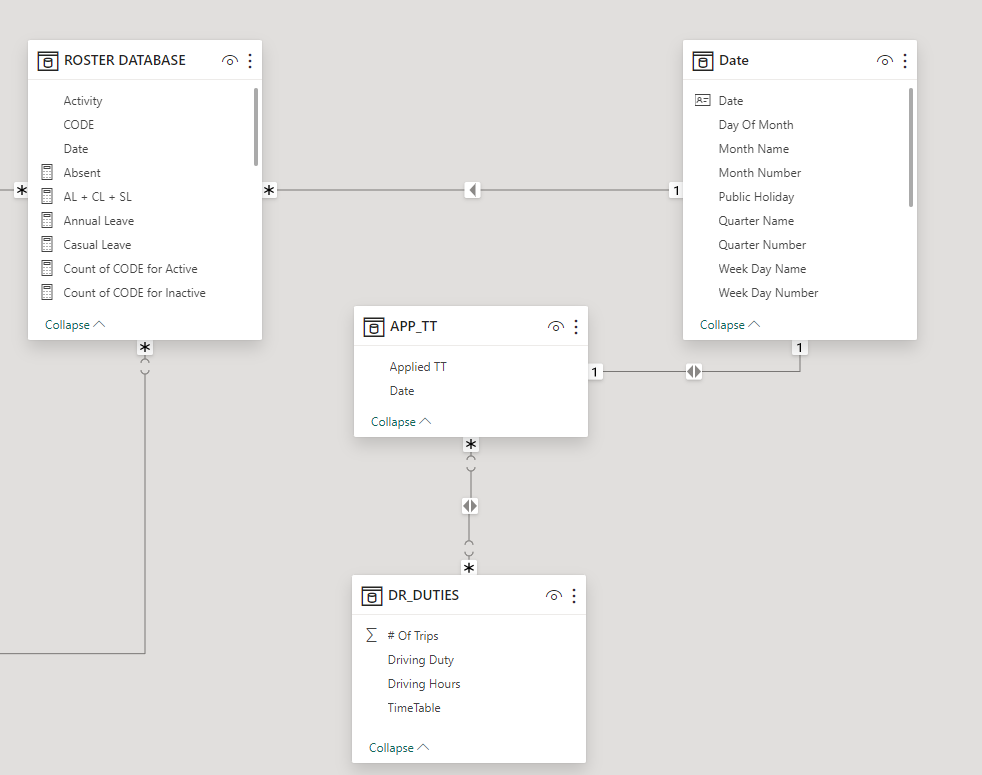This screenshot has width=982, height=775.
Task: Select single-direction filter arrow on Roster-Date relationship
Action: 473,190
